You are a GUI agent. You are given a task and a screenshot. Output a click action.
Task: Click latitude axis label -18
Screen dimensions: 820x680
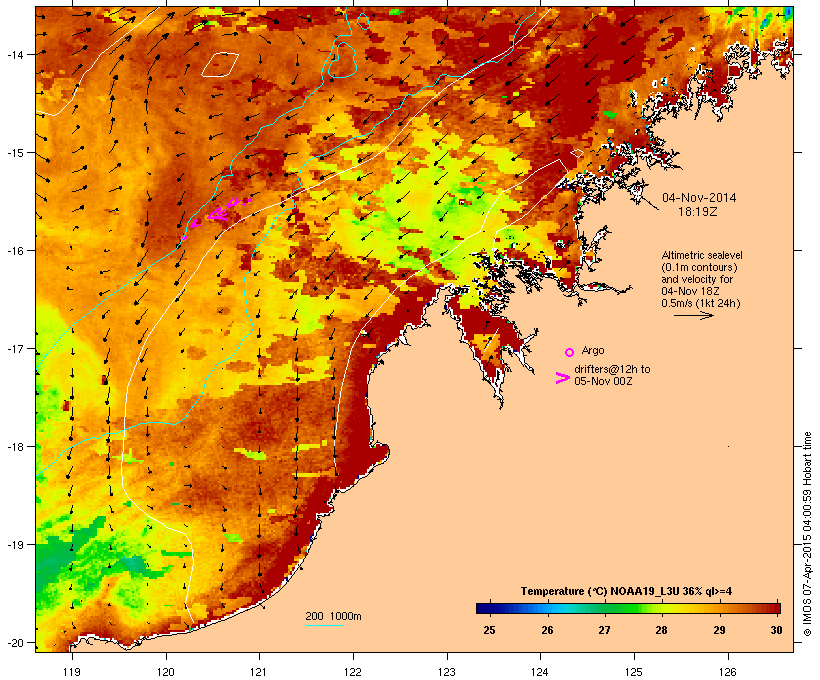14,446
